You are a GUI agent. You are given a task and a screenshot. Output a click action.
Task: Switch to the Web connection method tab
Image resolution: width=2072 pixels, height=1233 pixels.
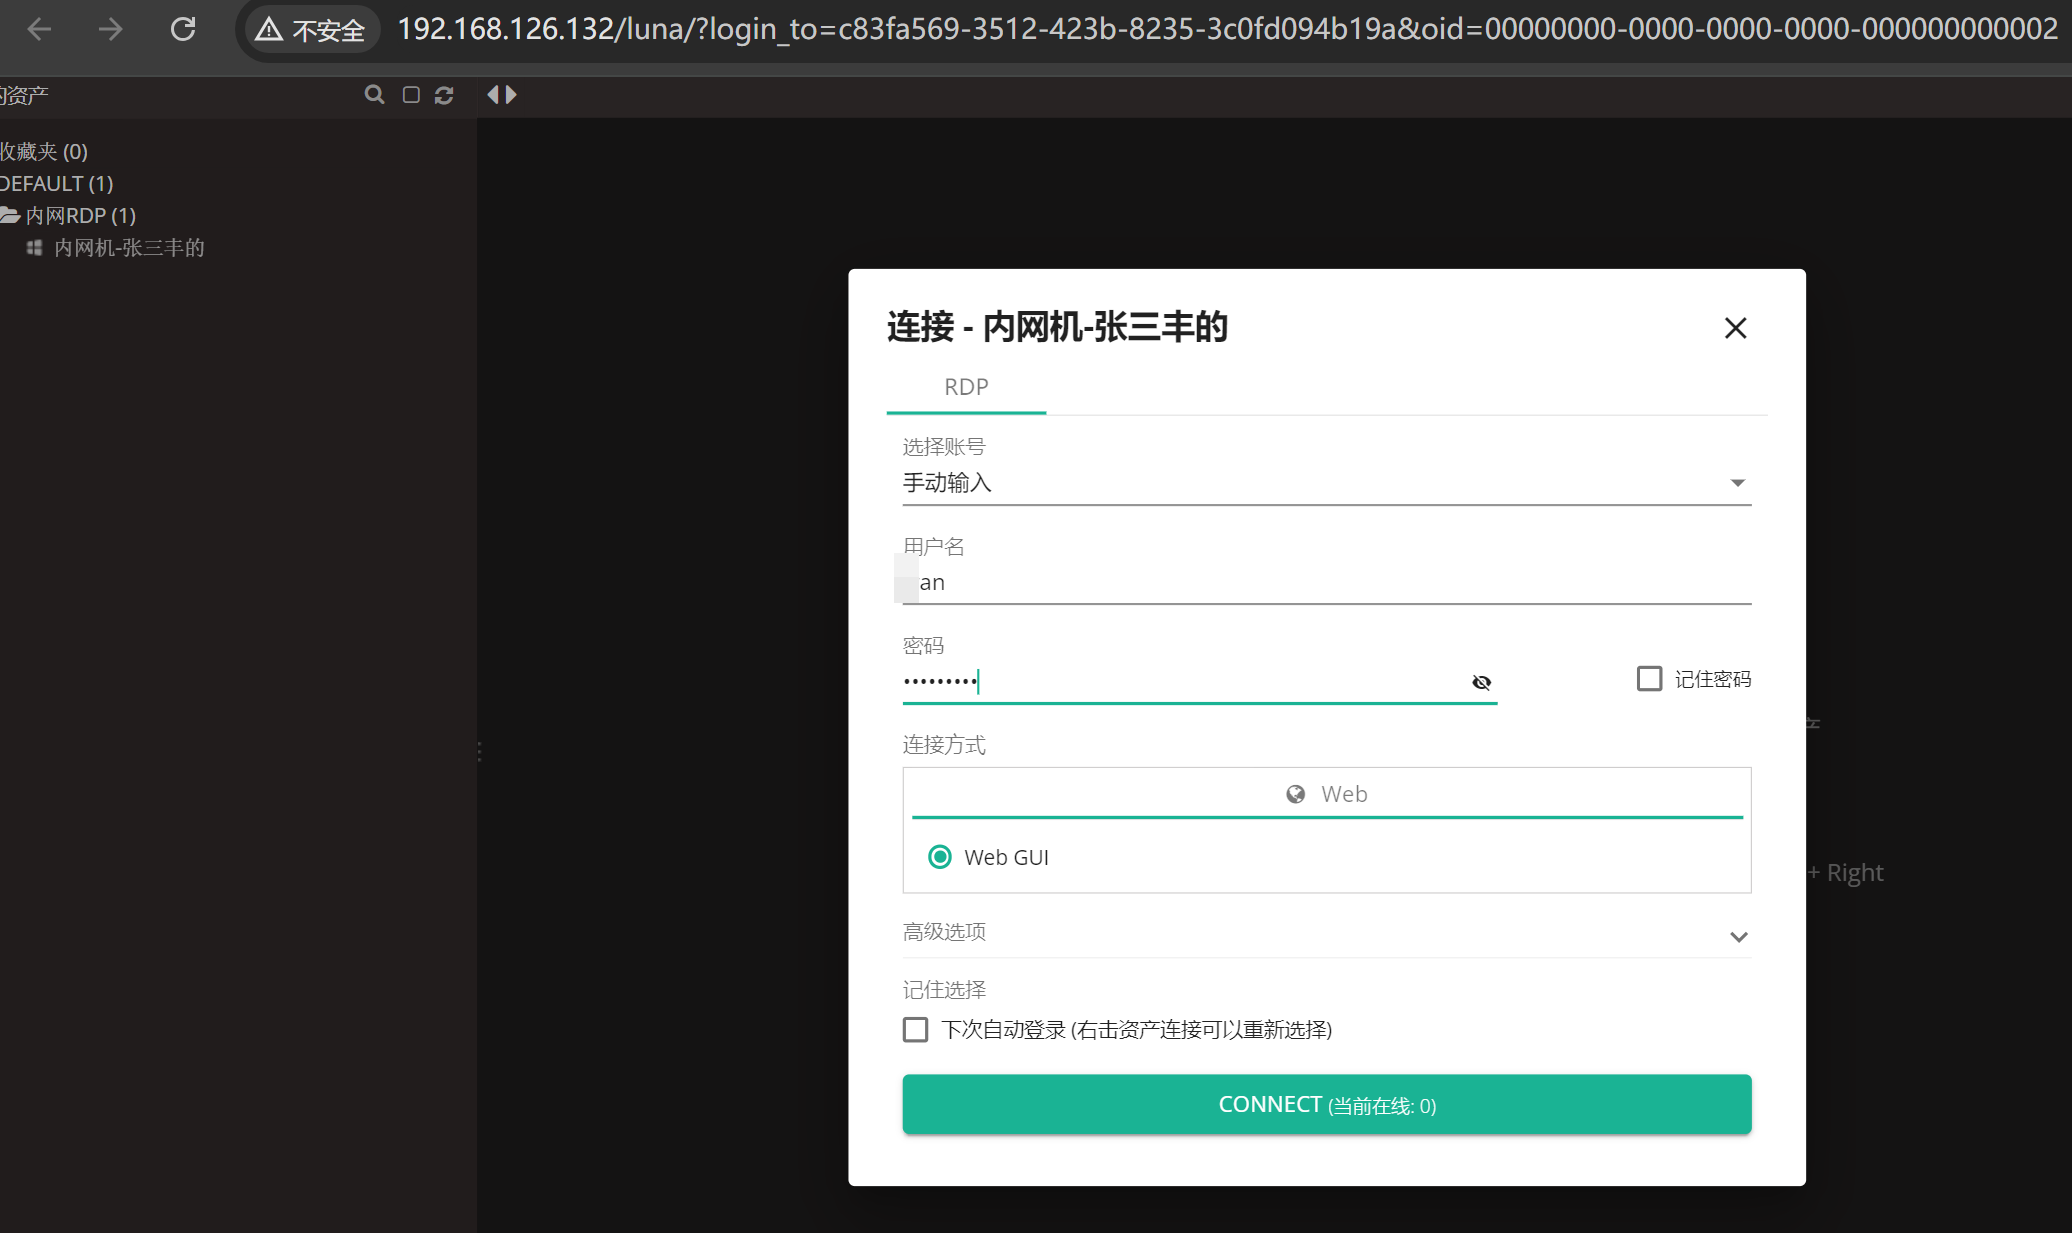(1326, 794)
